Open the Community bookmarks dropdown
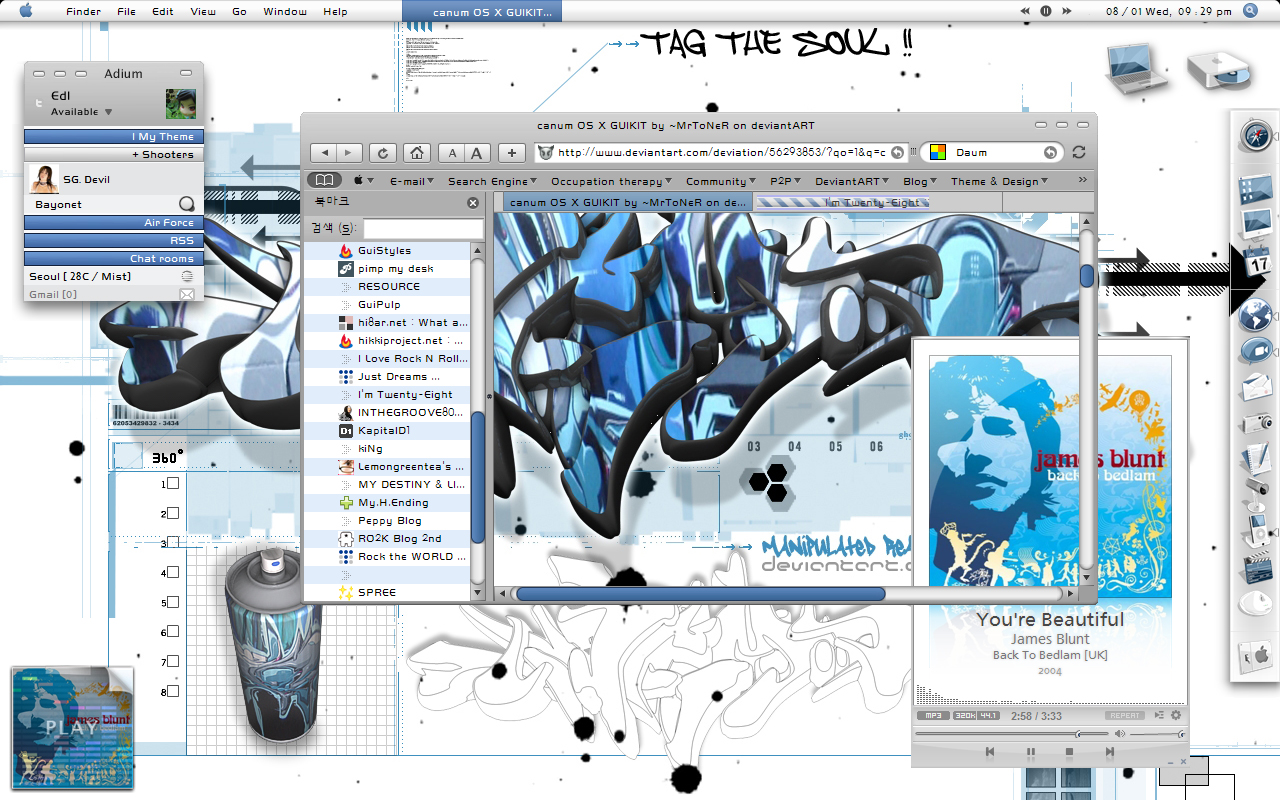This screenshot has width=1280, height=800. click(722, 181)
